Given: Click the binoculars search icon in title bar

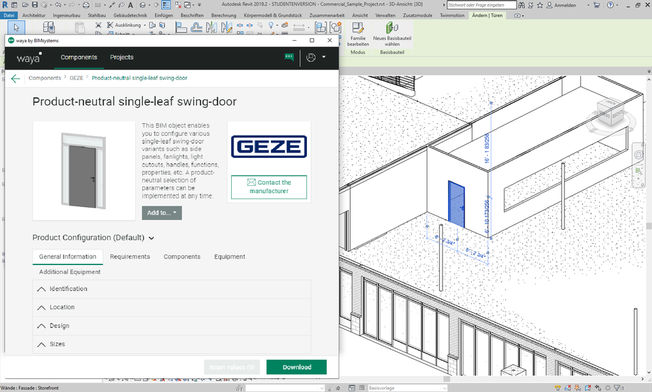Looking at the screenshot, I should pos(521,5).
